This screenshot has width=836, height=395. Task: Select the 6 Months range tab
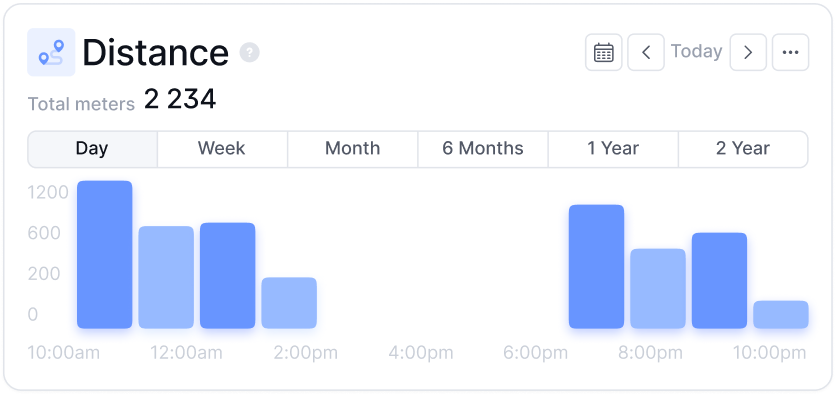point(483,149)
